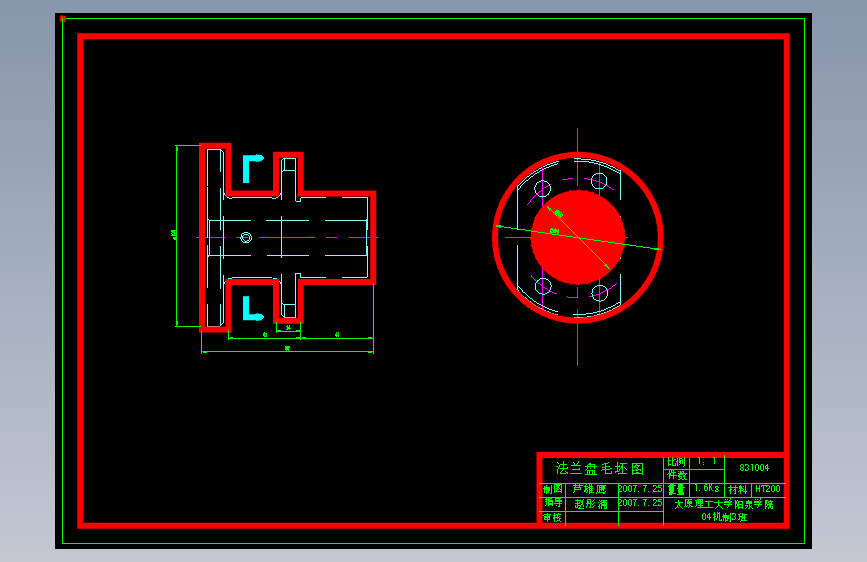Viewport: 867px width, 562px height.
Task: Select the lower cyan section arrow
Action: (253, 309)
